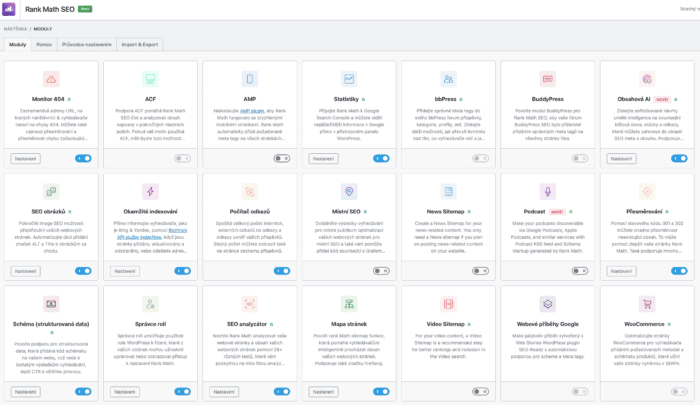Disable the Monitor 404 module toggle
700x405 pixels.
(x=83, y=158)
